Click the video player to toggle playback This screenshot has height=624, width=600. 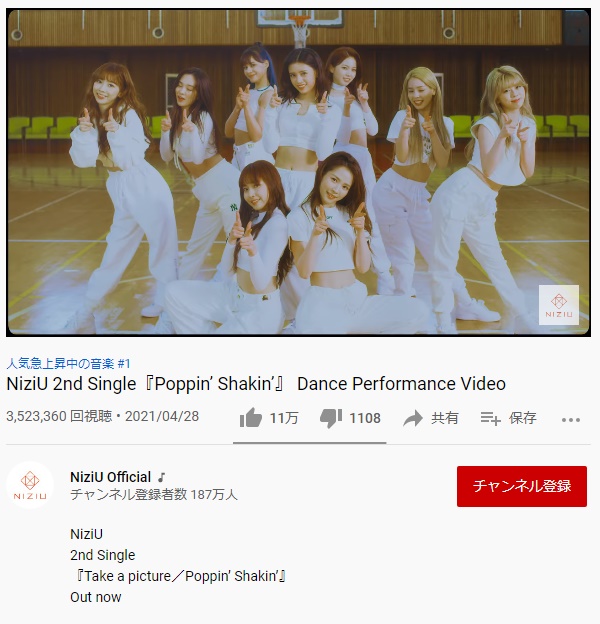tap(298, 172)
